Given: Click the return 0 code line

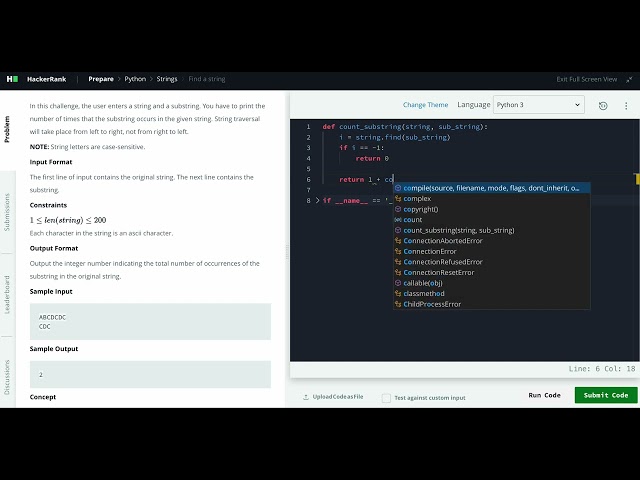Looking at the screenshot, I should 372,158.
